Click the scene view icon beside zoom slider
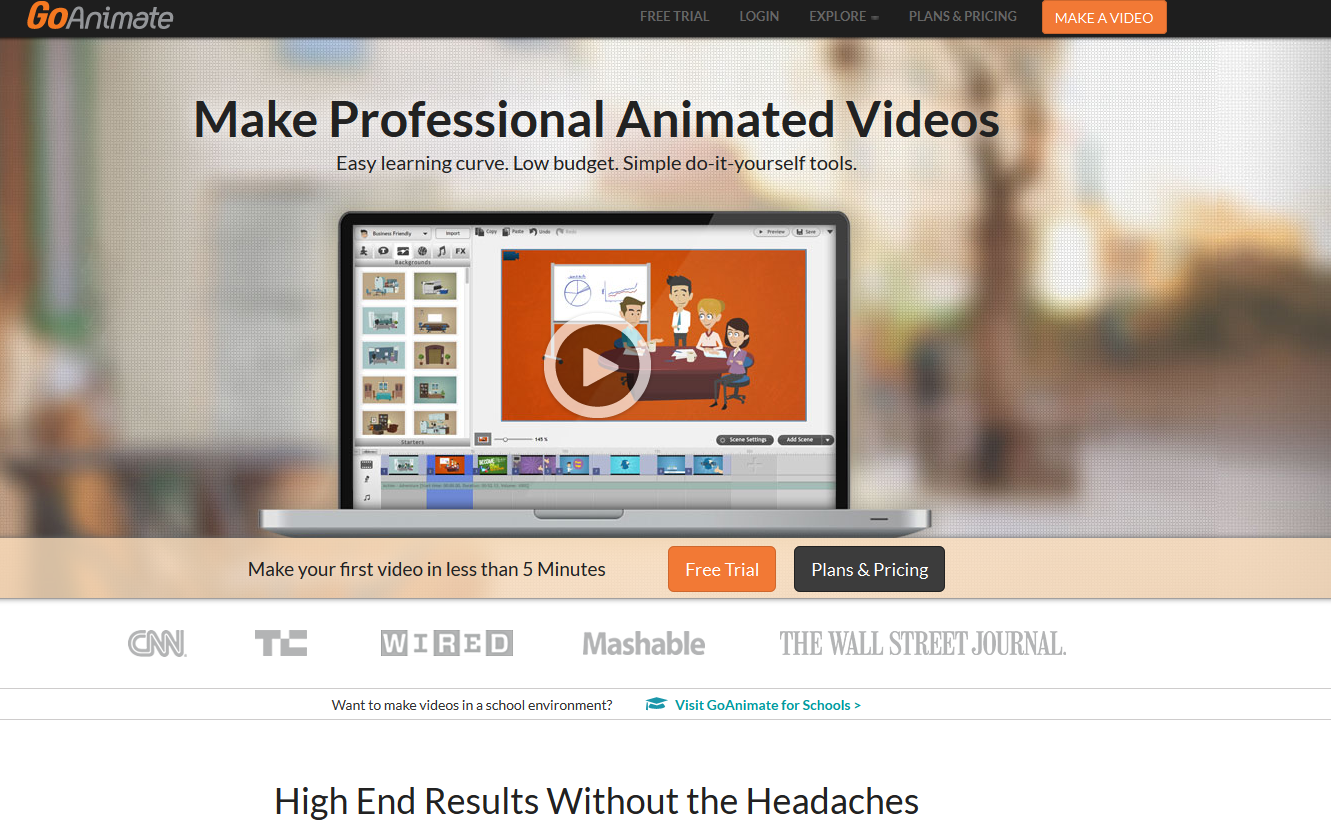 pos(483,439)
